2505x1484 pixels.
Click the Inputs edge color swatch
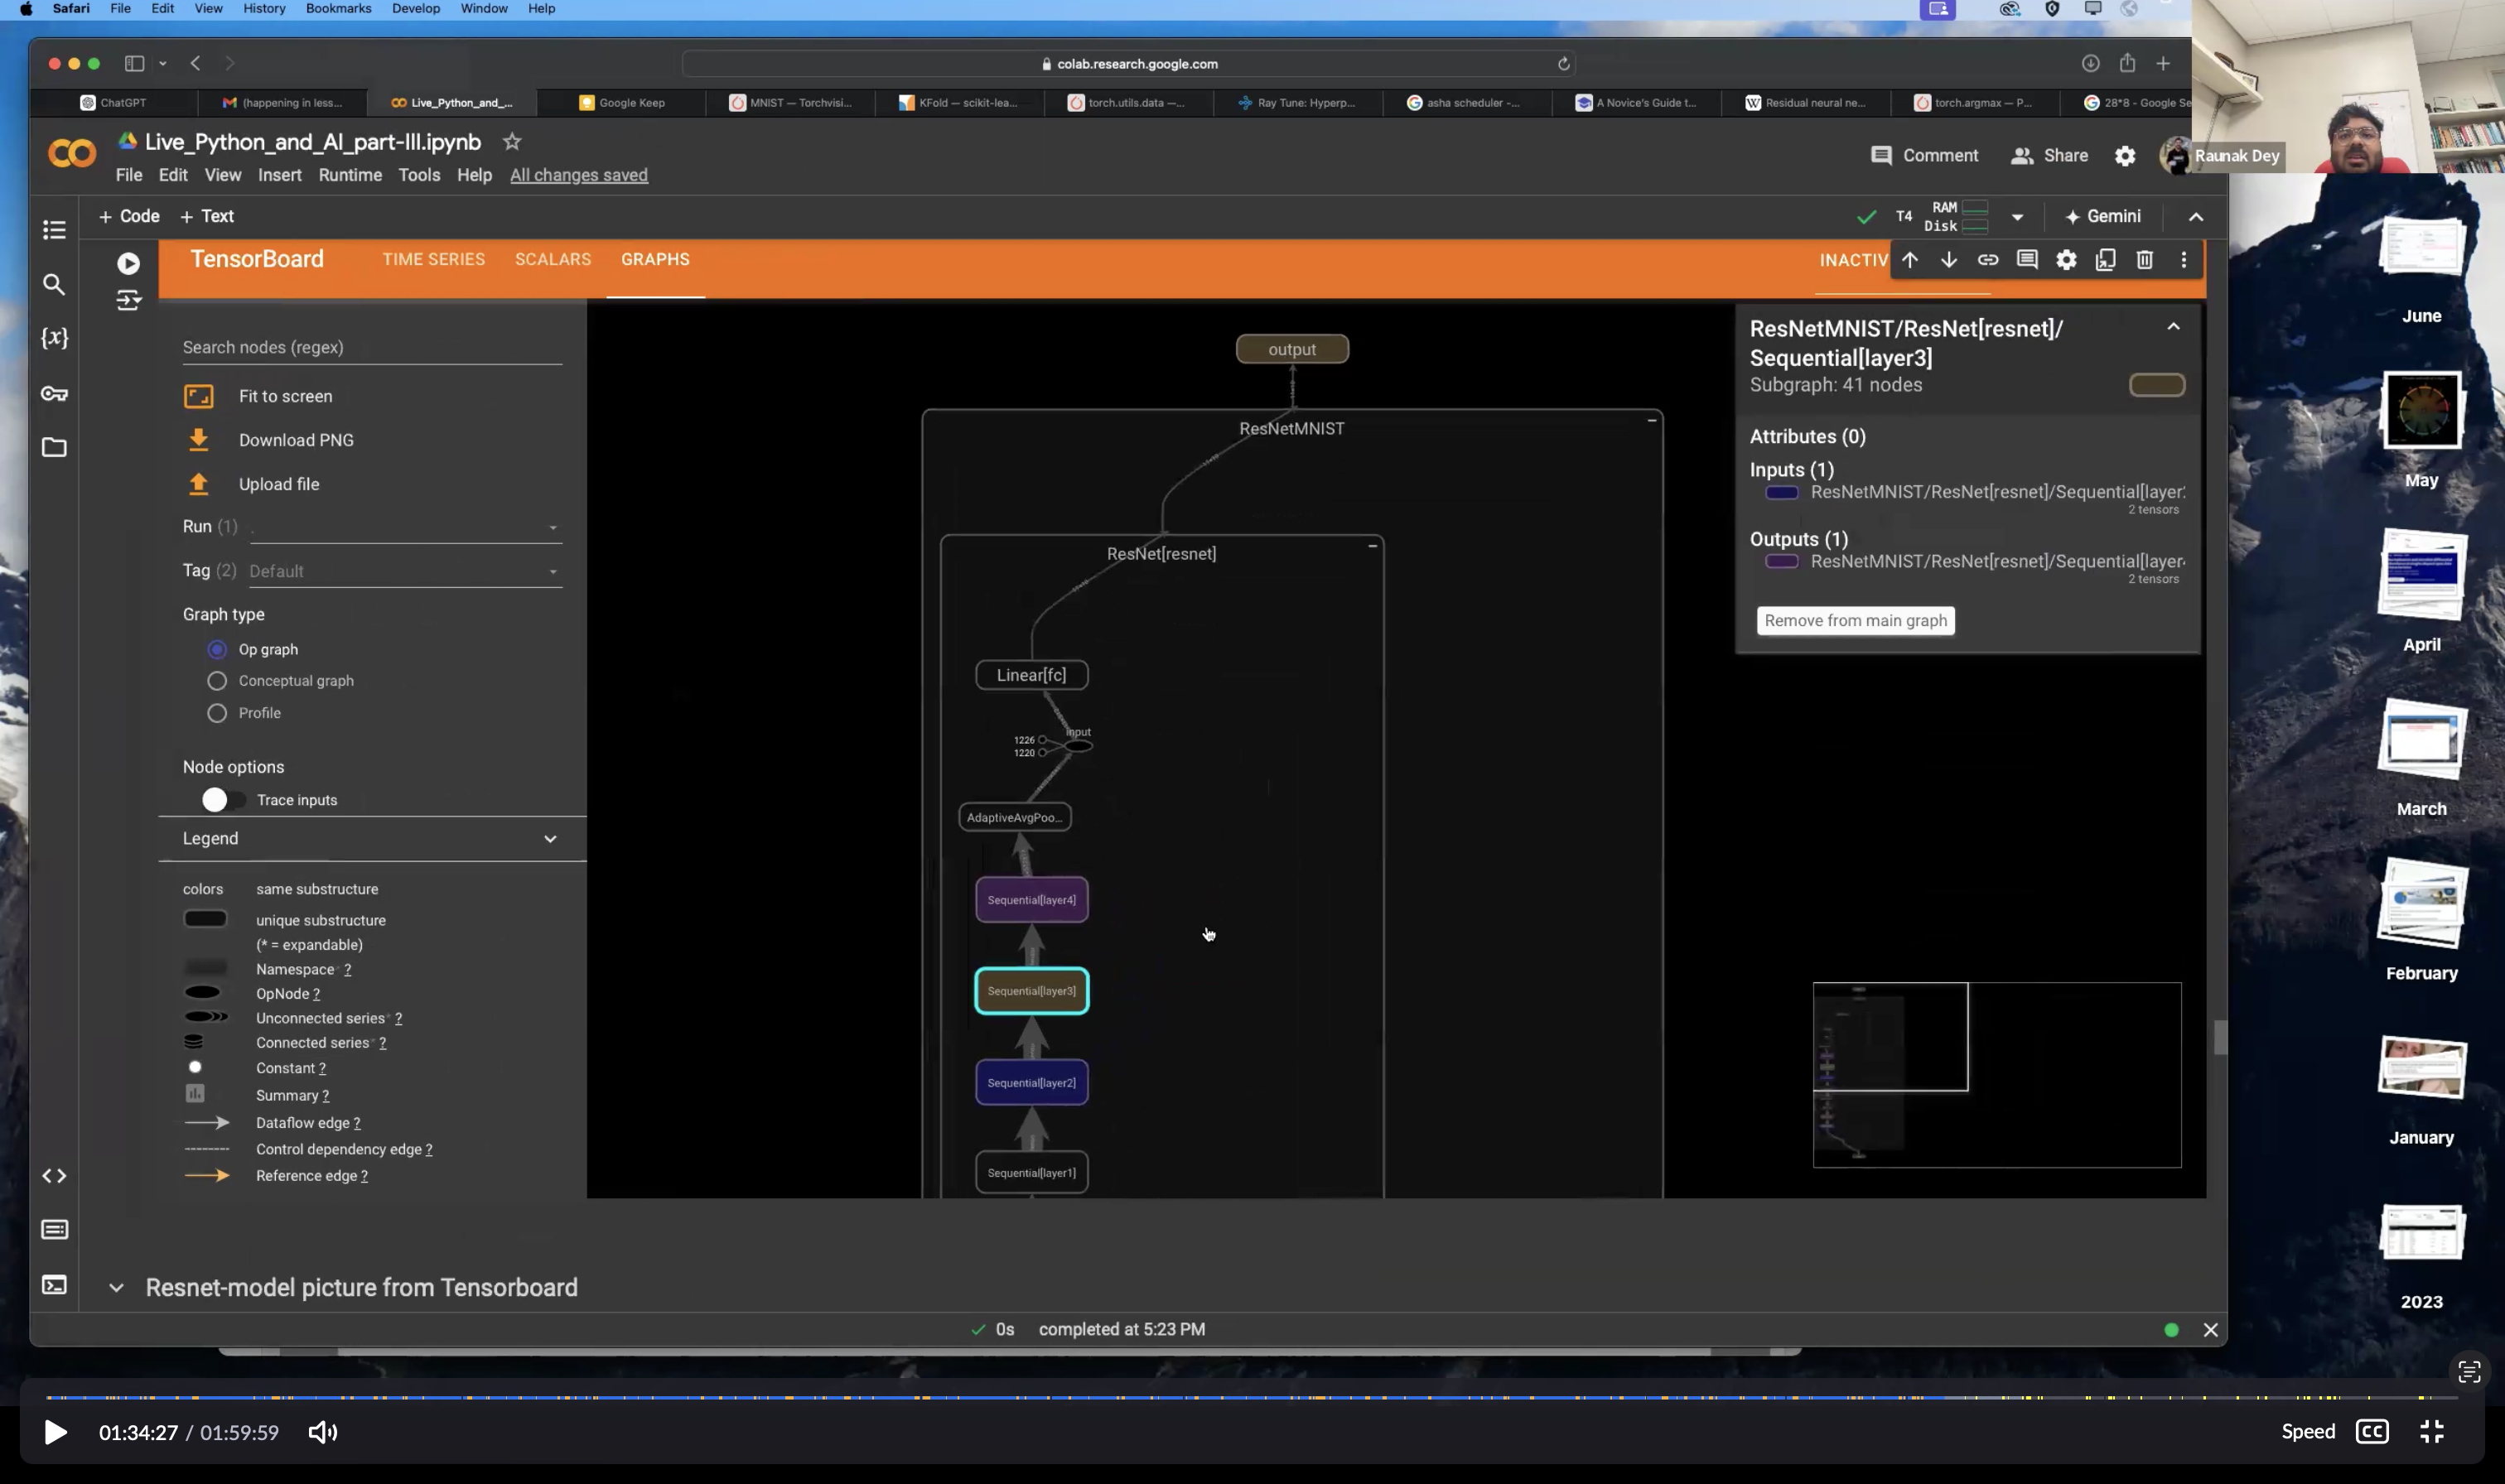1781,493
